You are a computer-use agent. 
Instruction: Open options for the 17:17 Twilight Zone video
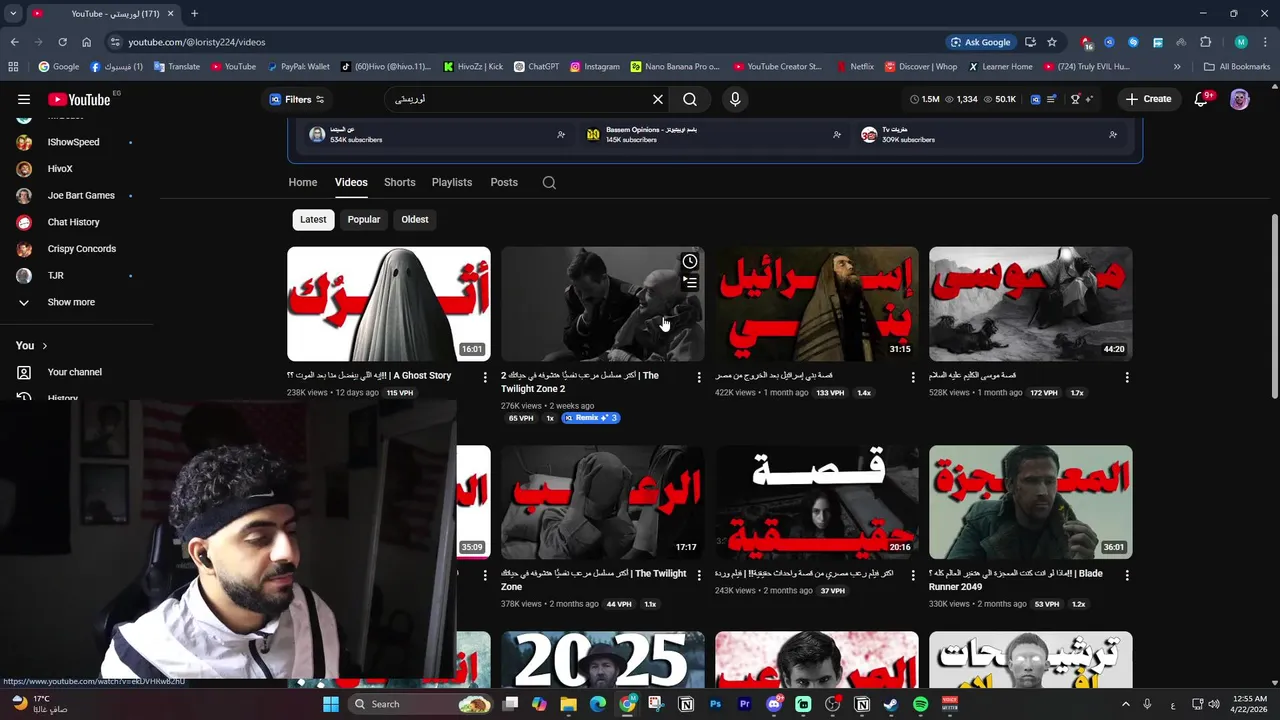click(x=699, y=575)
